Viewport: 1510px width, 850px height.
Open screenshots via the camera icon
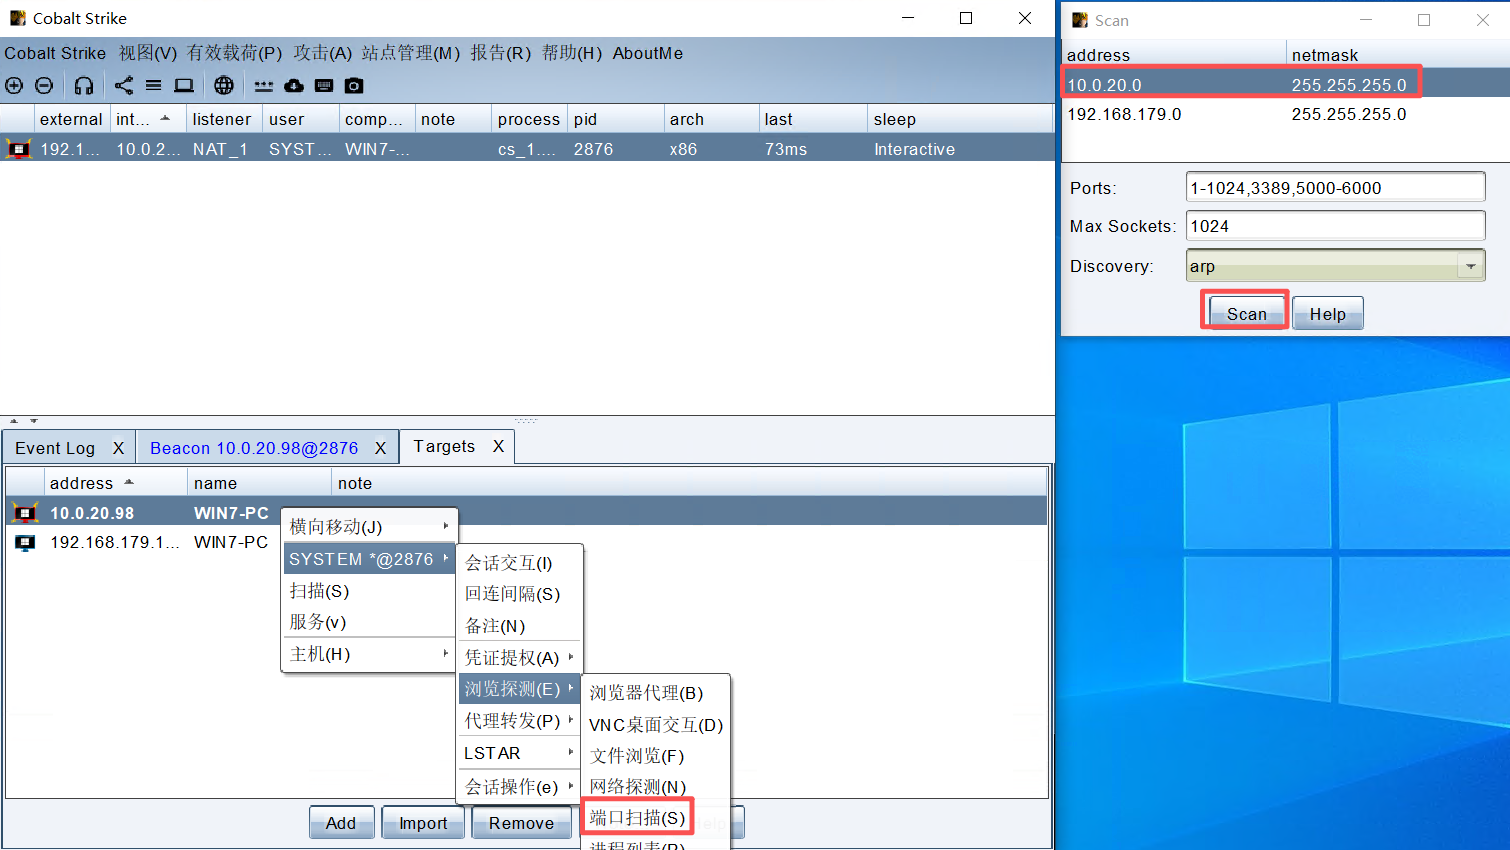point(354,86)
